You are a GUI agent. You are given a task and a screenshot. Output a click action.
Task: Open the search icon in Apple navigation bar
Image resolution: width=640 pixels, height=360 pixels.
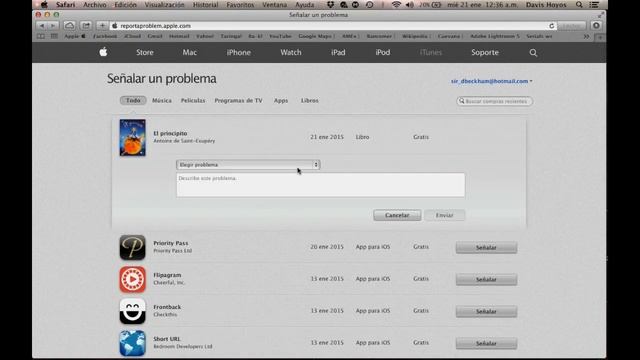coord(533,53)
